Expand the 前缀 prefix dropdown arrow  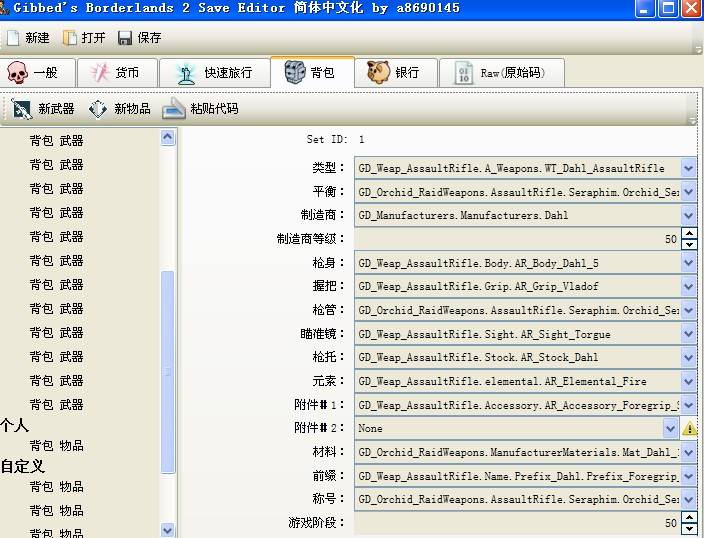(x=688, y=476)
